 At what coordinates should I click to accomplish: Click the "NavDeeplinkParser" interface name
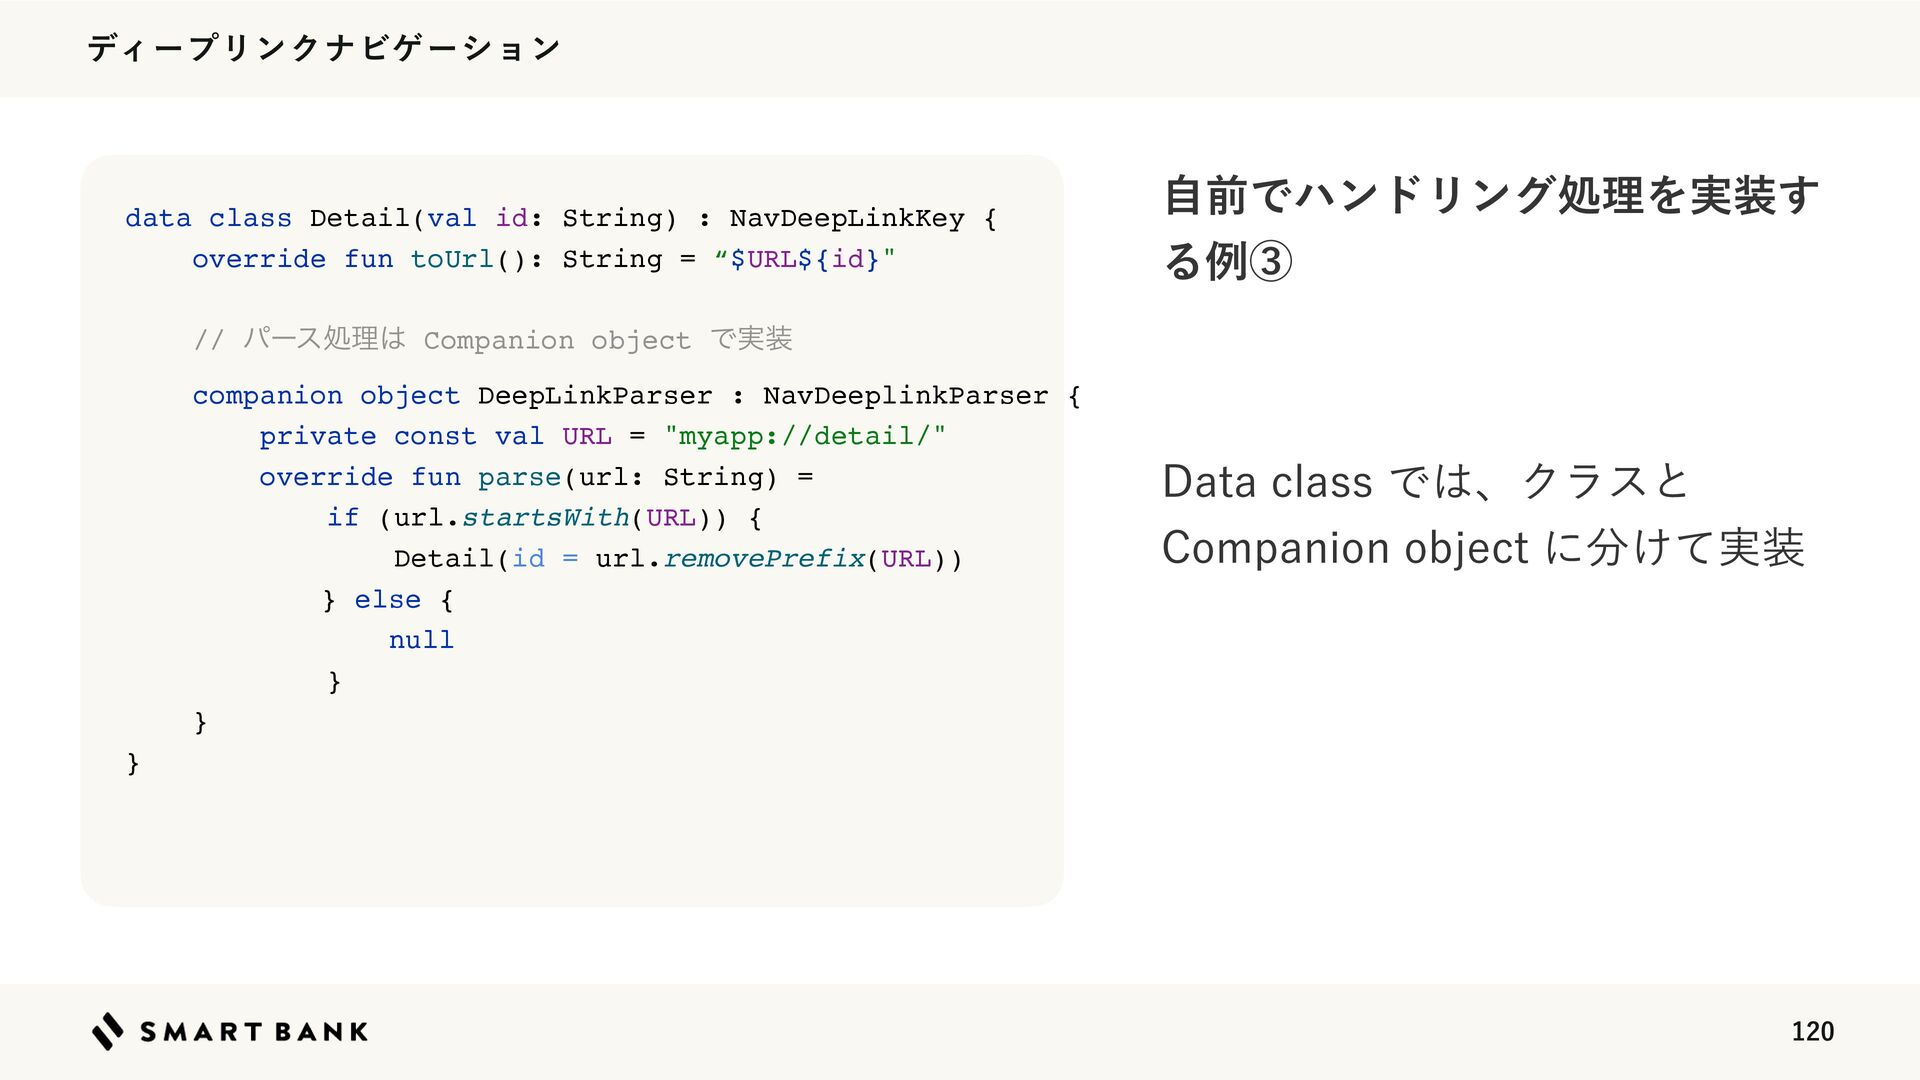905,396
